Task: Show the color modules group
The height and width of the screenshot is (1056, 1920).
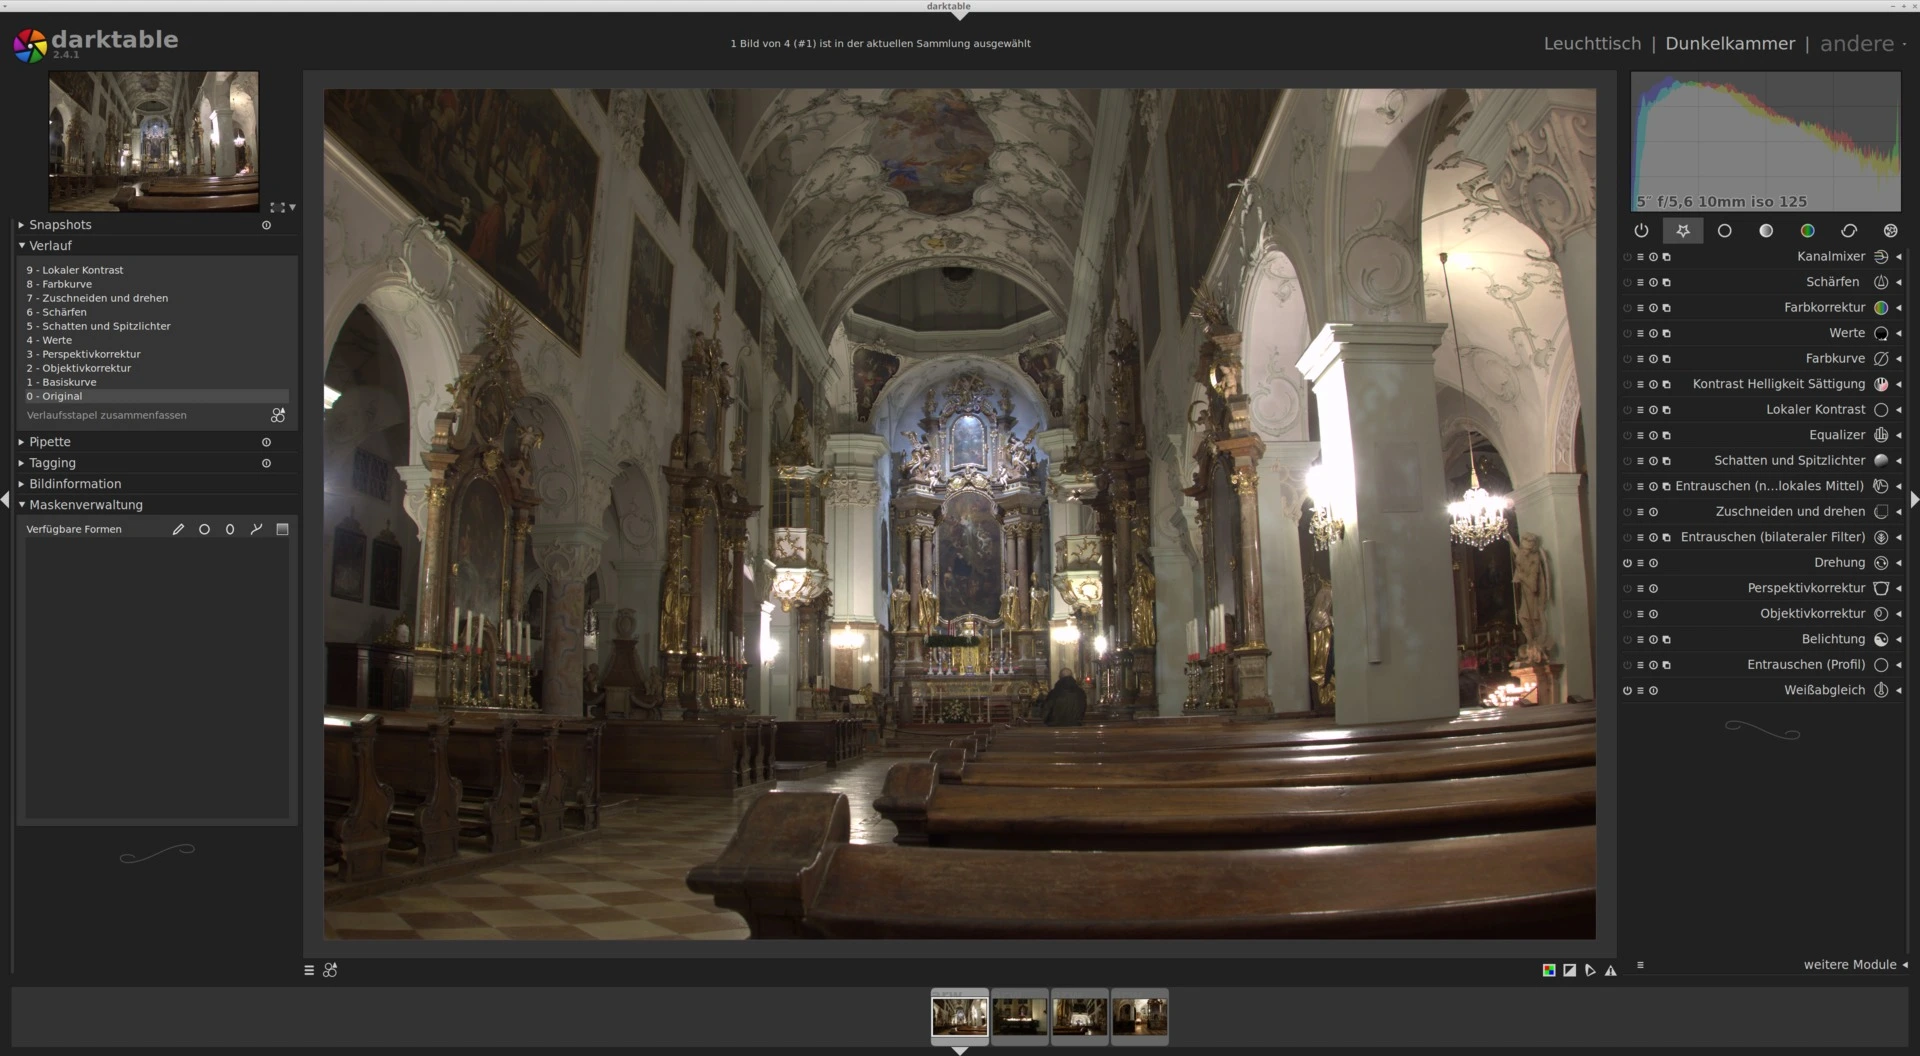Action: (1807, 231)
